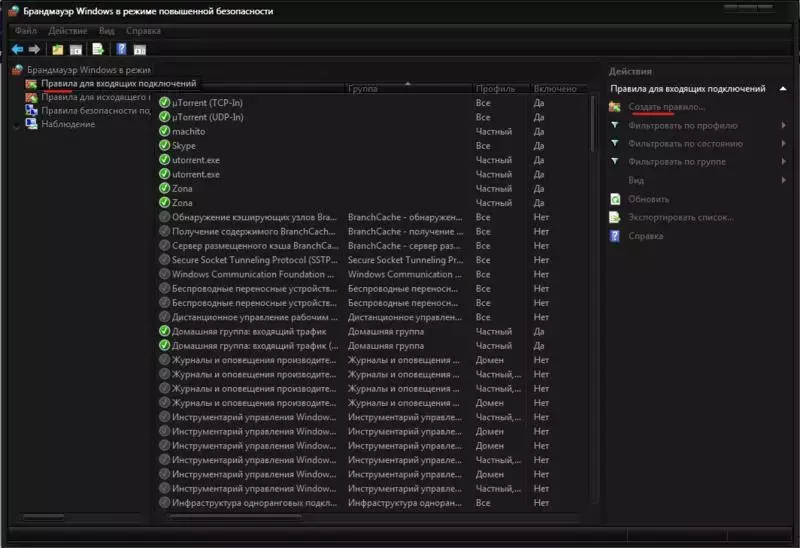Click gray icon of Secure Socket Tunneling rule
This screenshot has width=800, height=548.
164,260
